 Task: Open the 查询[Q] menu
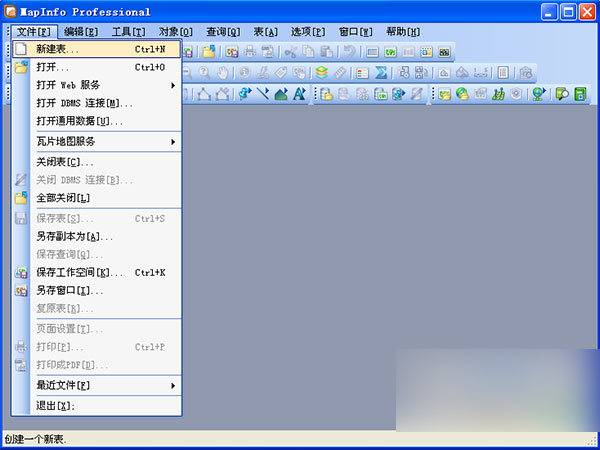point(223,31)
